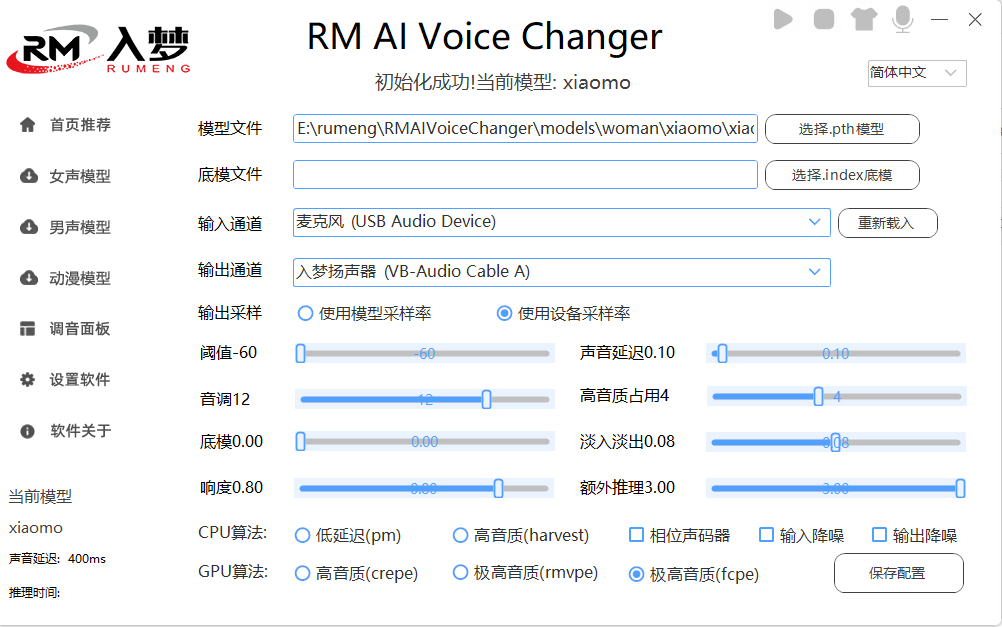Open 设置软件 page
This screenshot has height=627, width=1002.
80,380
